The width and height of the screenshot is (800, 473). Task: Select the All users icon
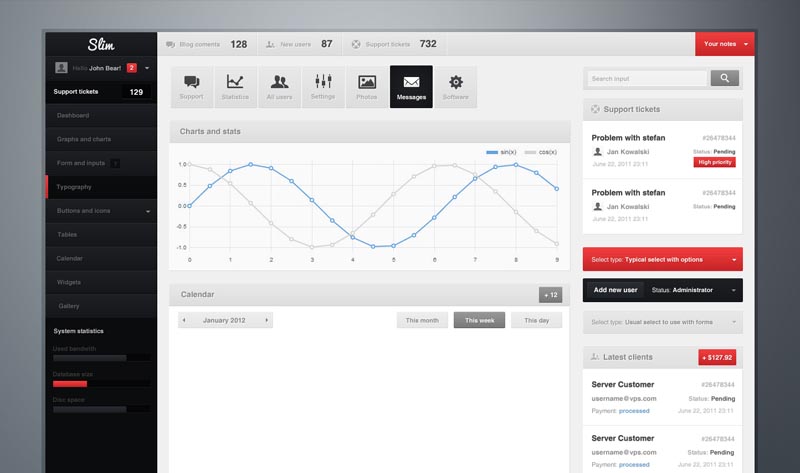point(279,86)
